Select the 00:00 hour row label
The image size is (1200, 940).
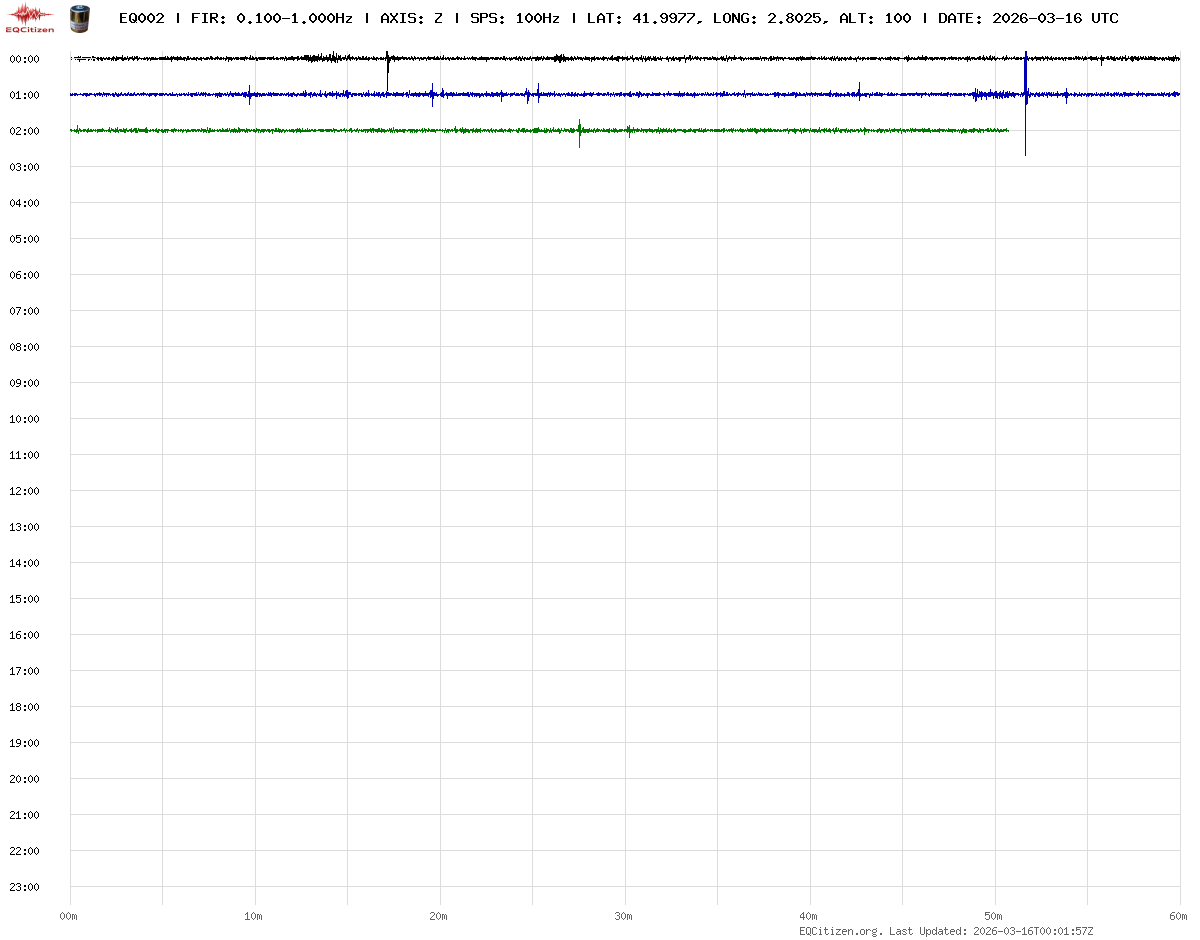coord(24,59)
